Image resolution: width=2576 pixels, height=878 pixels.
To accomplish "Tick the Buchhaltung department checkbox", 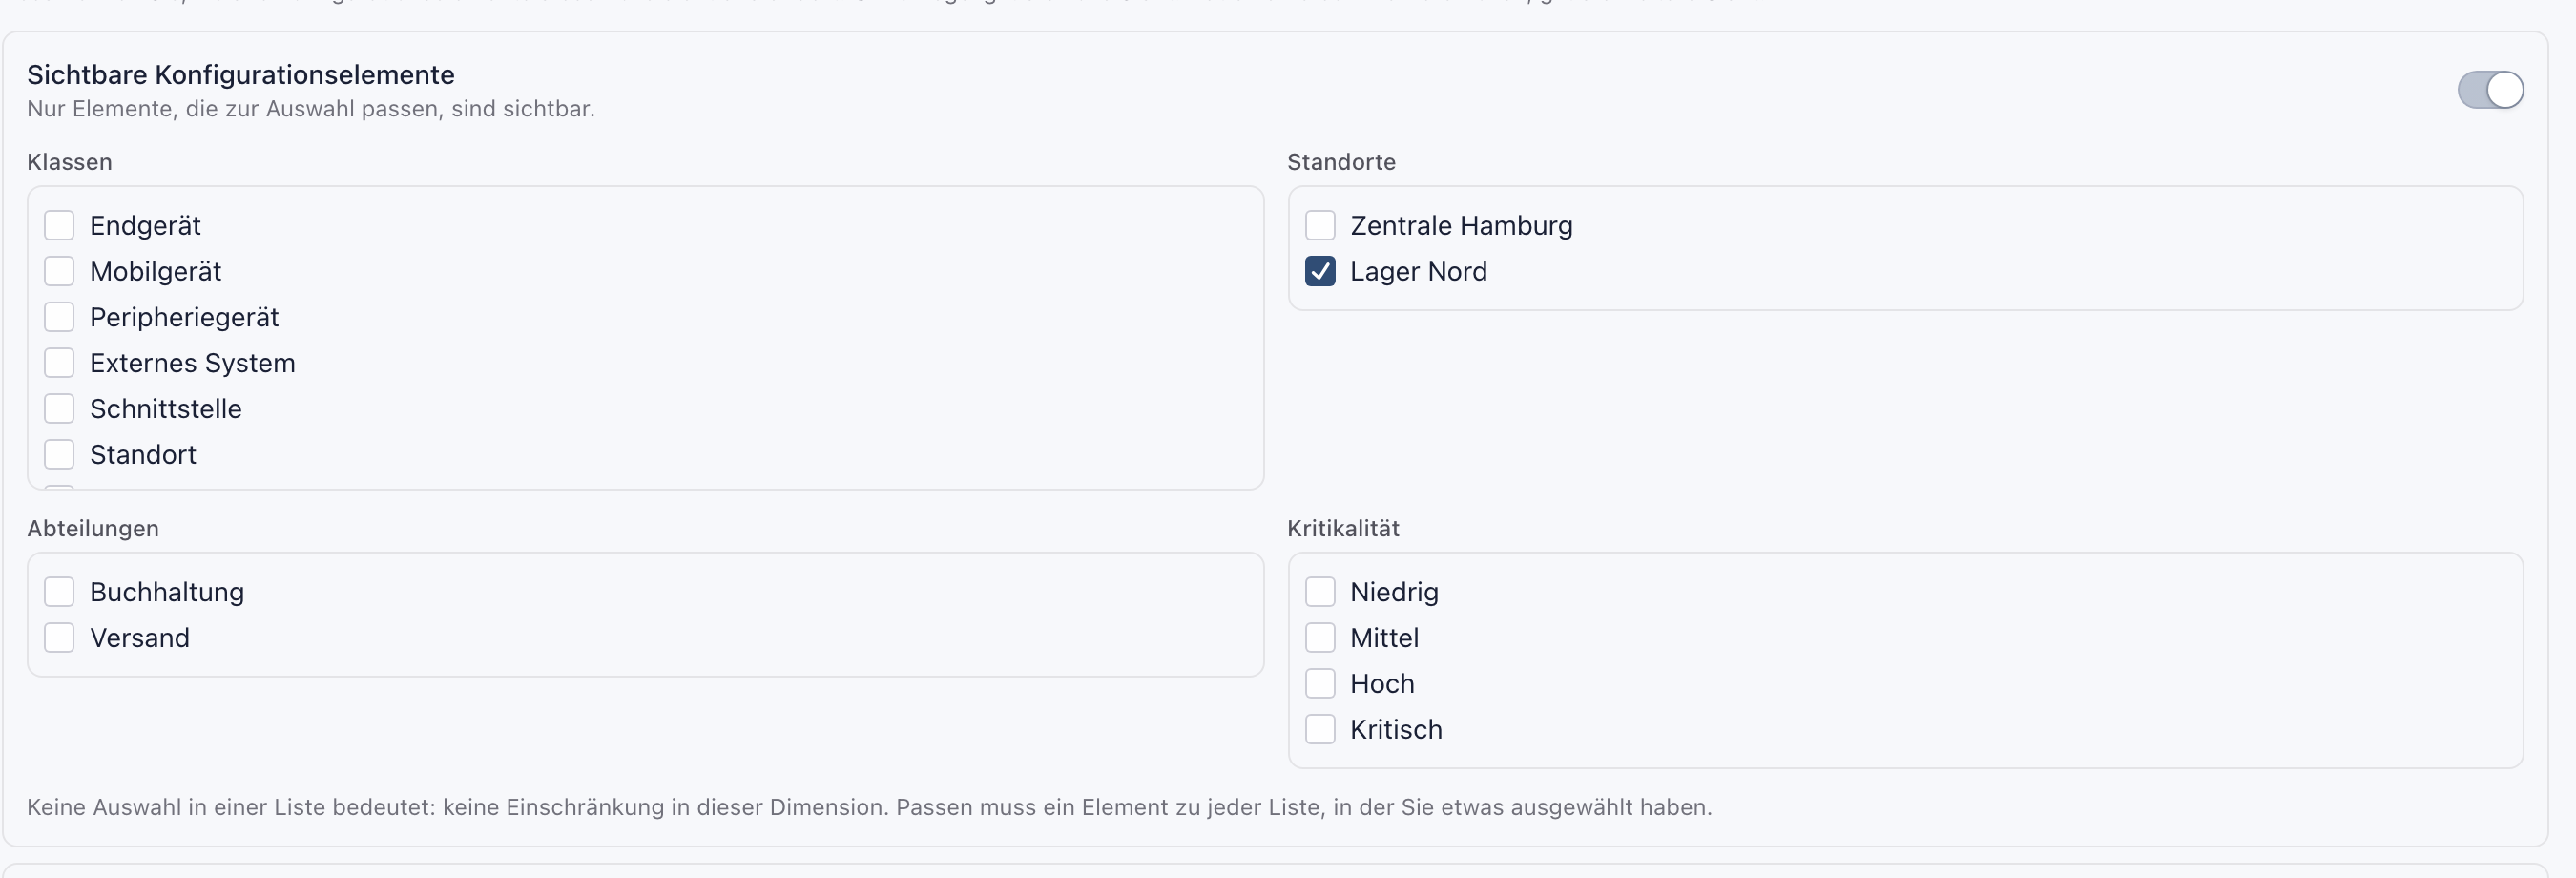I will [59, 592].
